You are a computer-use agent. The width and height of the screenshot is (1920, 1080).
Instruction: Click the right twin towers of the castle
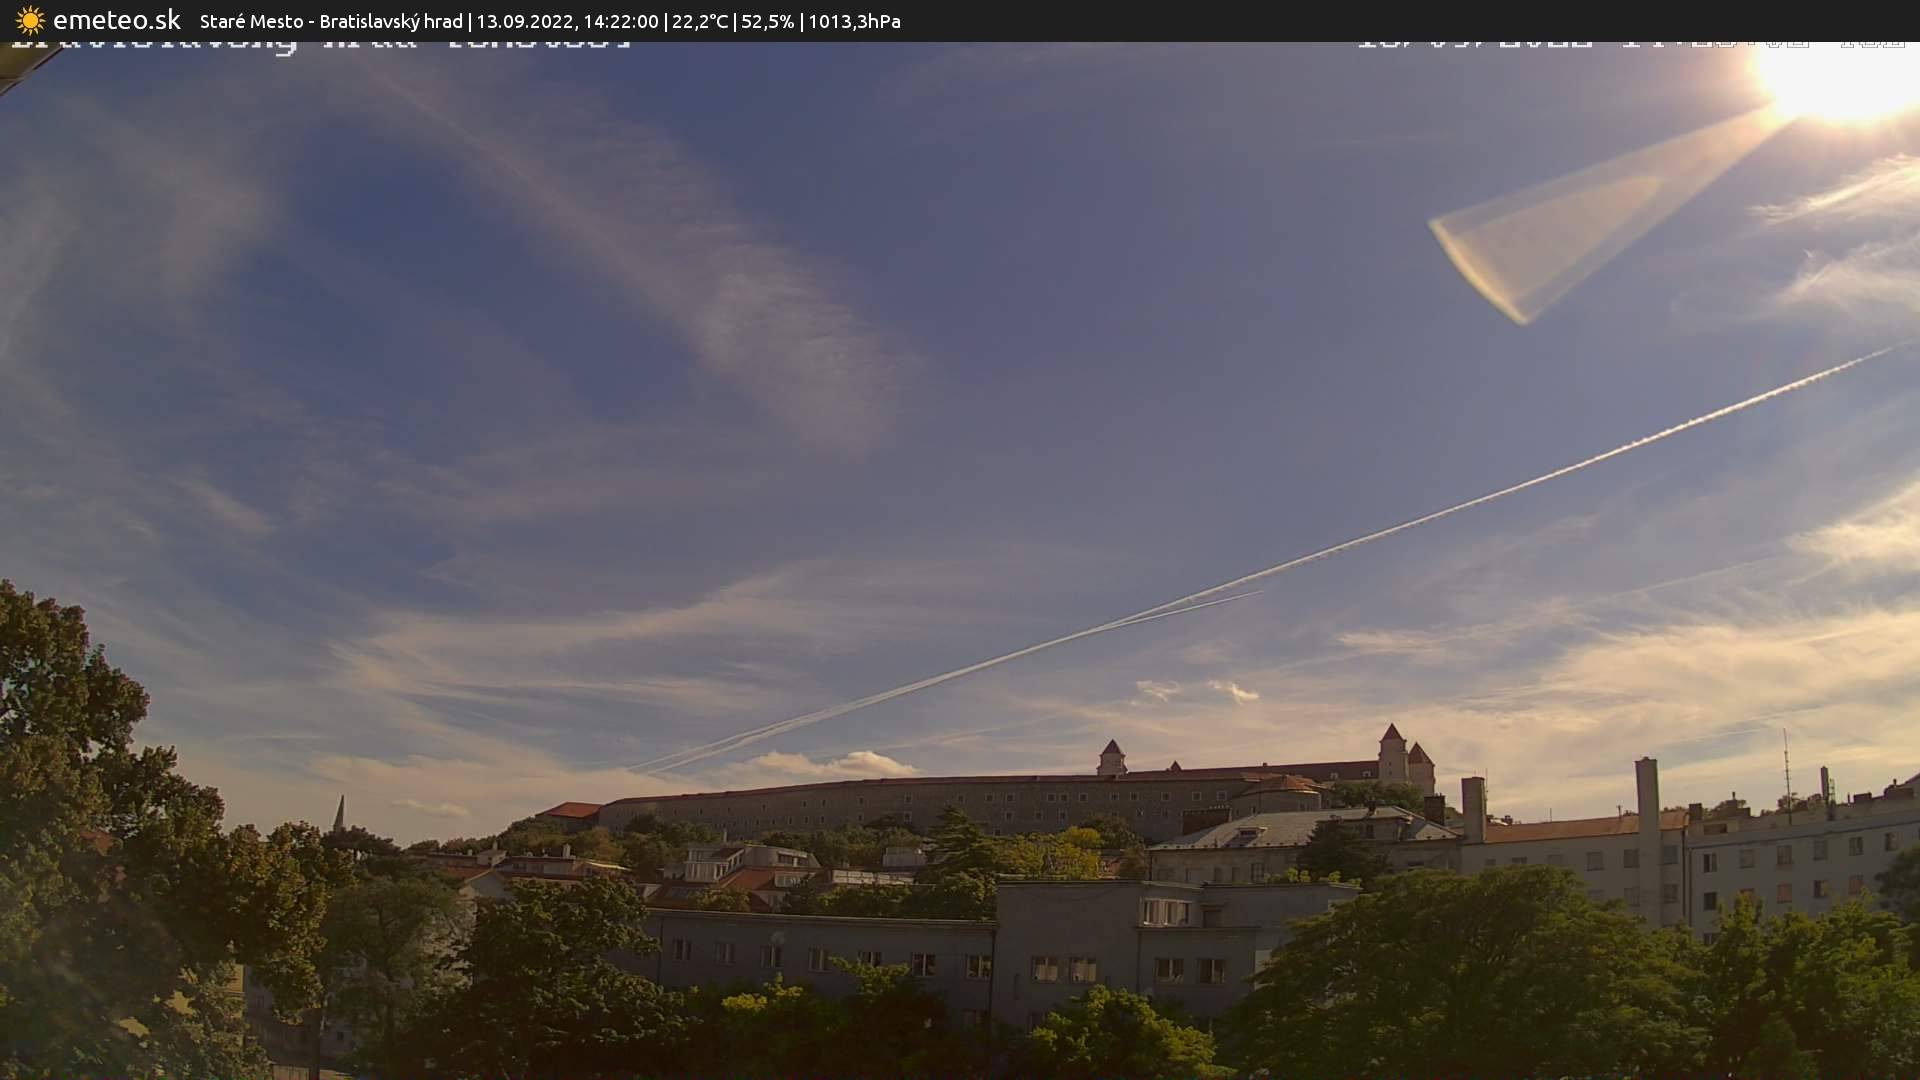tap(1403, 755)
